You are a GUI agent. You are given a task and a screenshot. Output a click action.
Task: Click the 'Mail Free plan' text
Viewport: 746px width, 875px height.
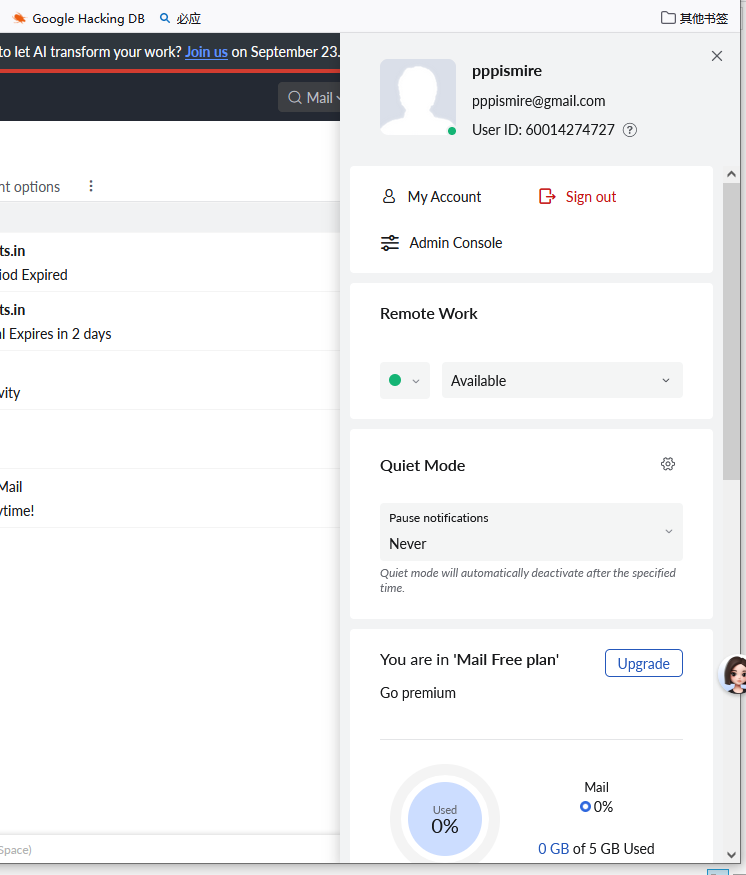point(506,660)
